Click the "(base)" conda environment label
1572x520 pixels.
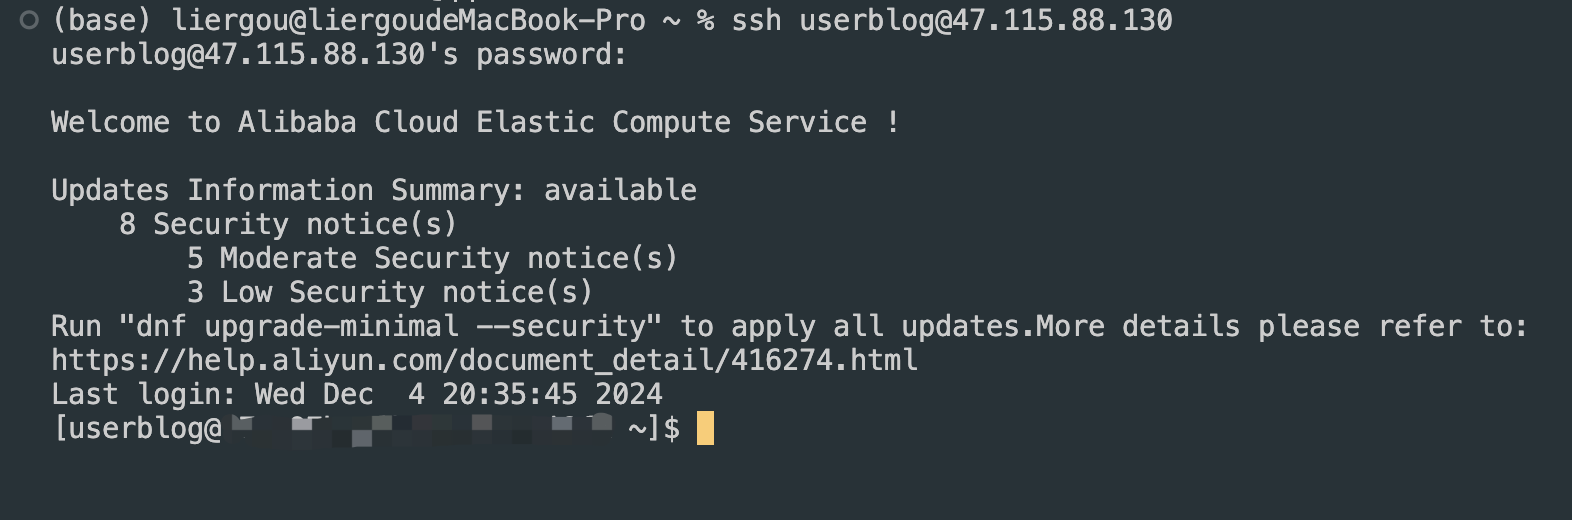[101, 20]
